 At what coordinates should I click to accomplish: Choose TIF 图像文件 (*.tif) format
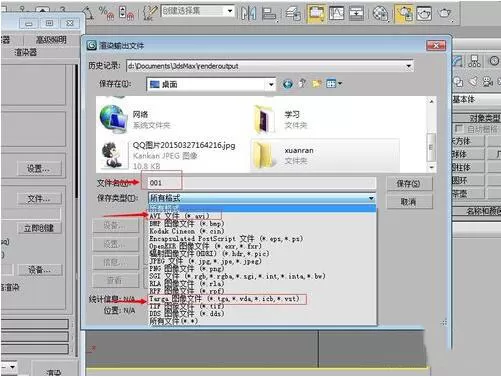(186, 306)
